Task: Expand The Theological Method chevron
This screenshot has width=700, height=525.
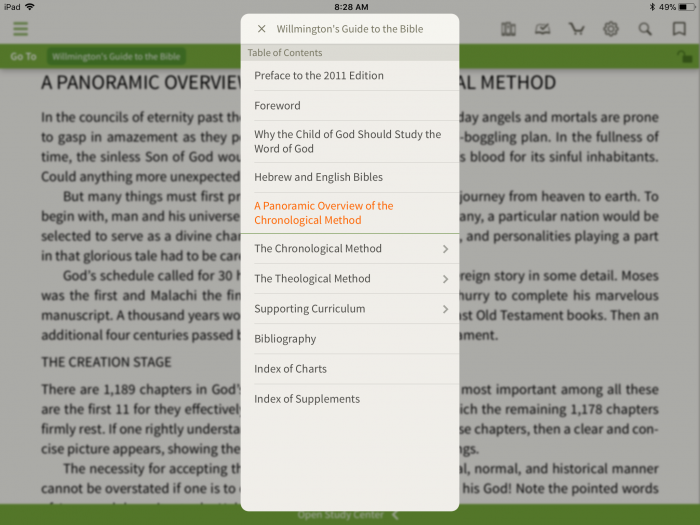Action: coord(445,279)
